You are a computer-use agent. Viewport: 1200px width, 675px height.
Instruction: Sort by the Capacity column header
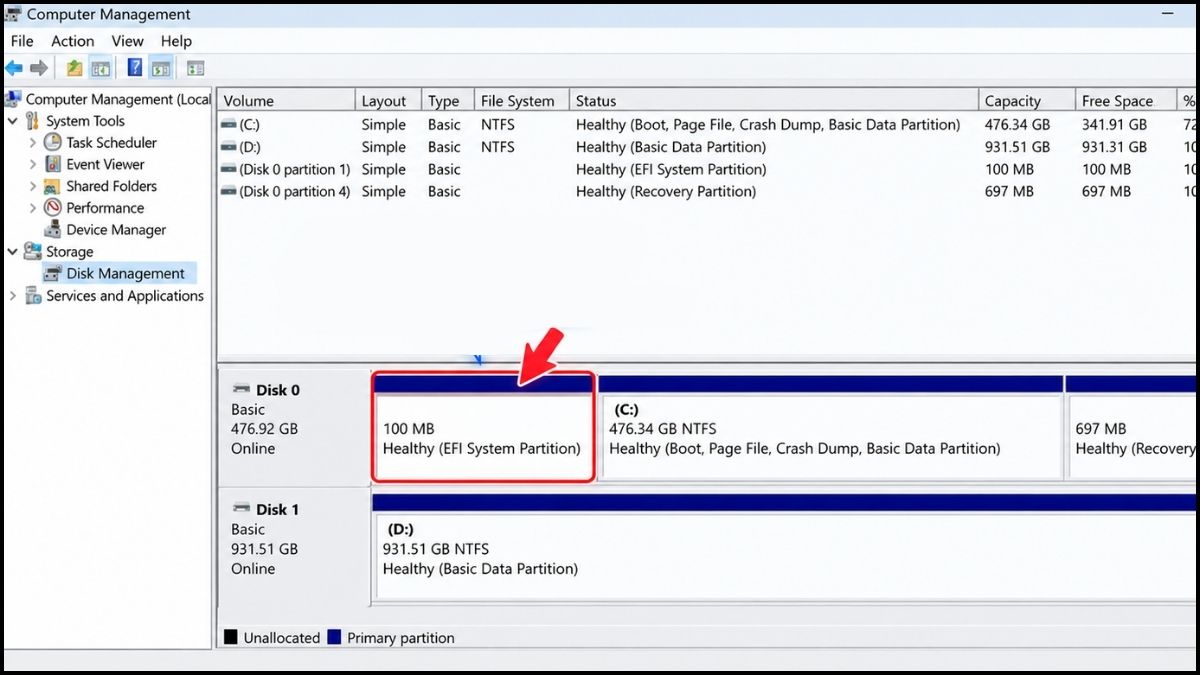coord(1026,101)
